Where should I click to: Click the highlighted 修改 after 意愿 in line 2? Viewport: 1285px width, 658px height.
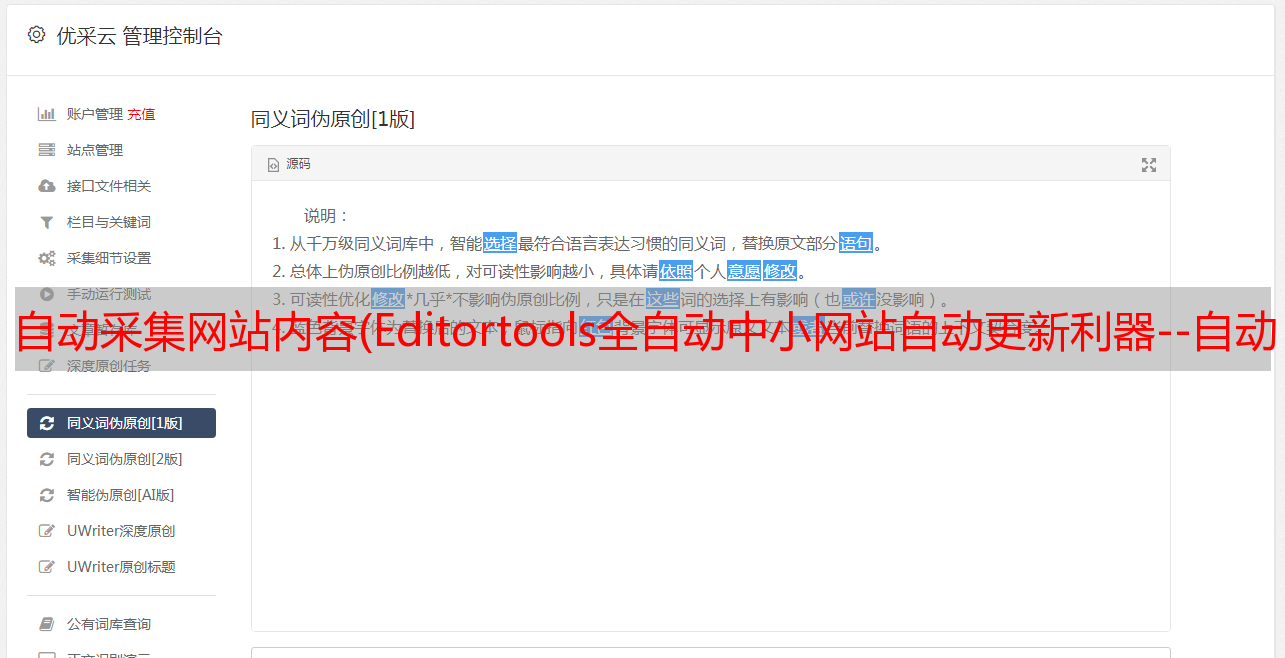pos(780,271)
